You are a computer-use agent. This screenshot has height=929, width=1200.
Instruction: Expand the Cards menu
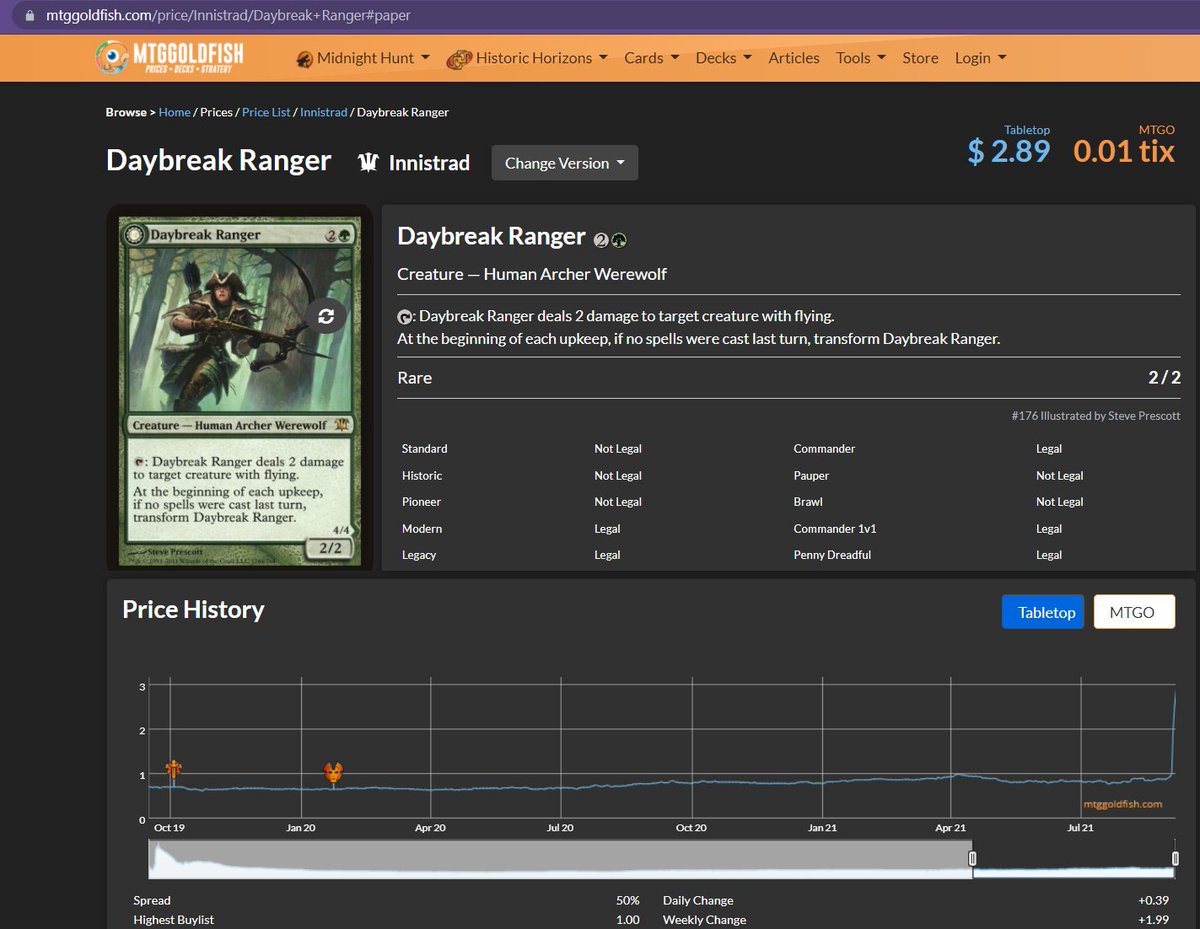pos(651,58)
